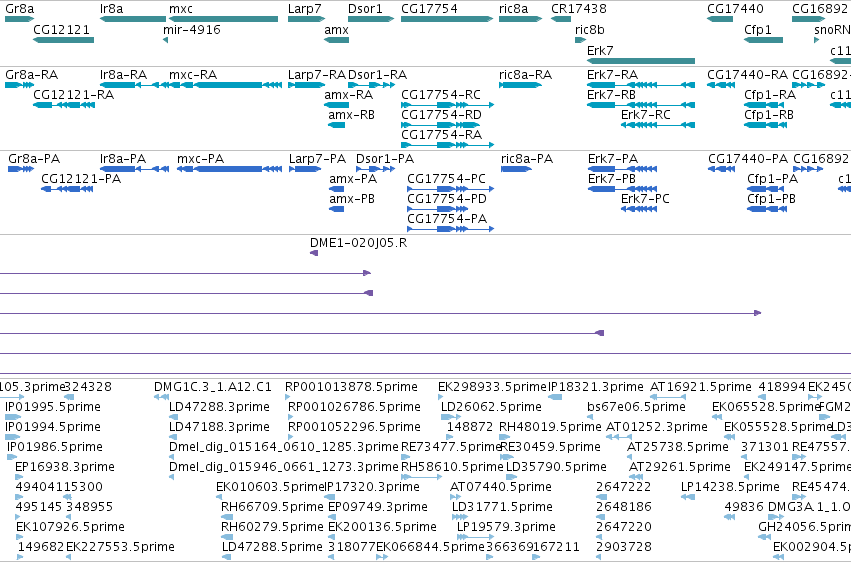The height and width of the screenshot is (562, 851).
Task: Select the CR17438 gene label
Action: pyautogui.click(x=579, y=9)
